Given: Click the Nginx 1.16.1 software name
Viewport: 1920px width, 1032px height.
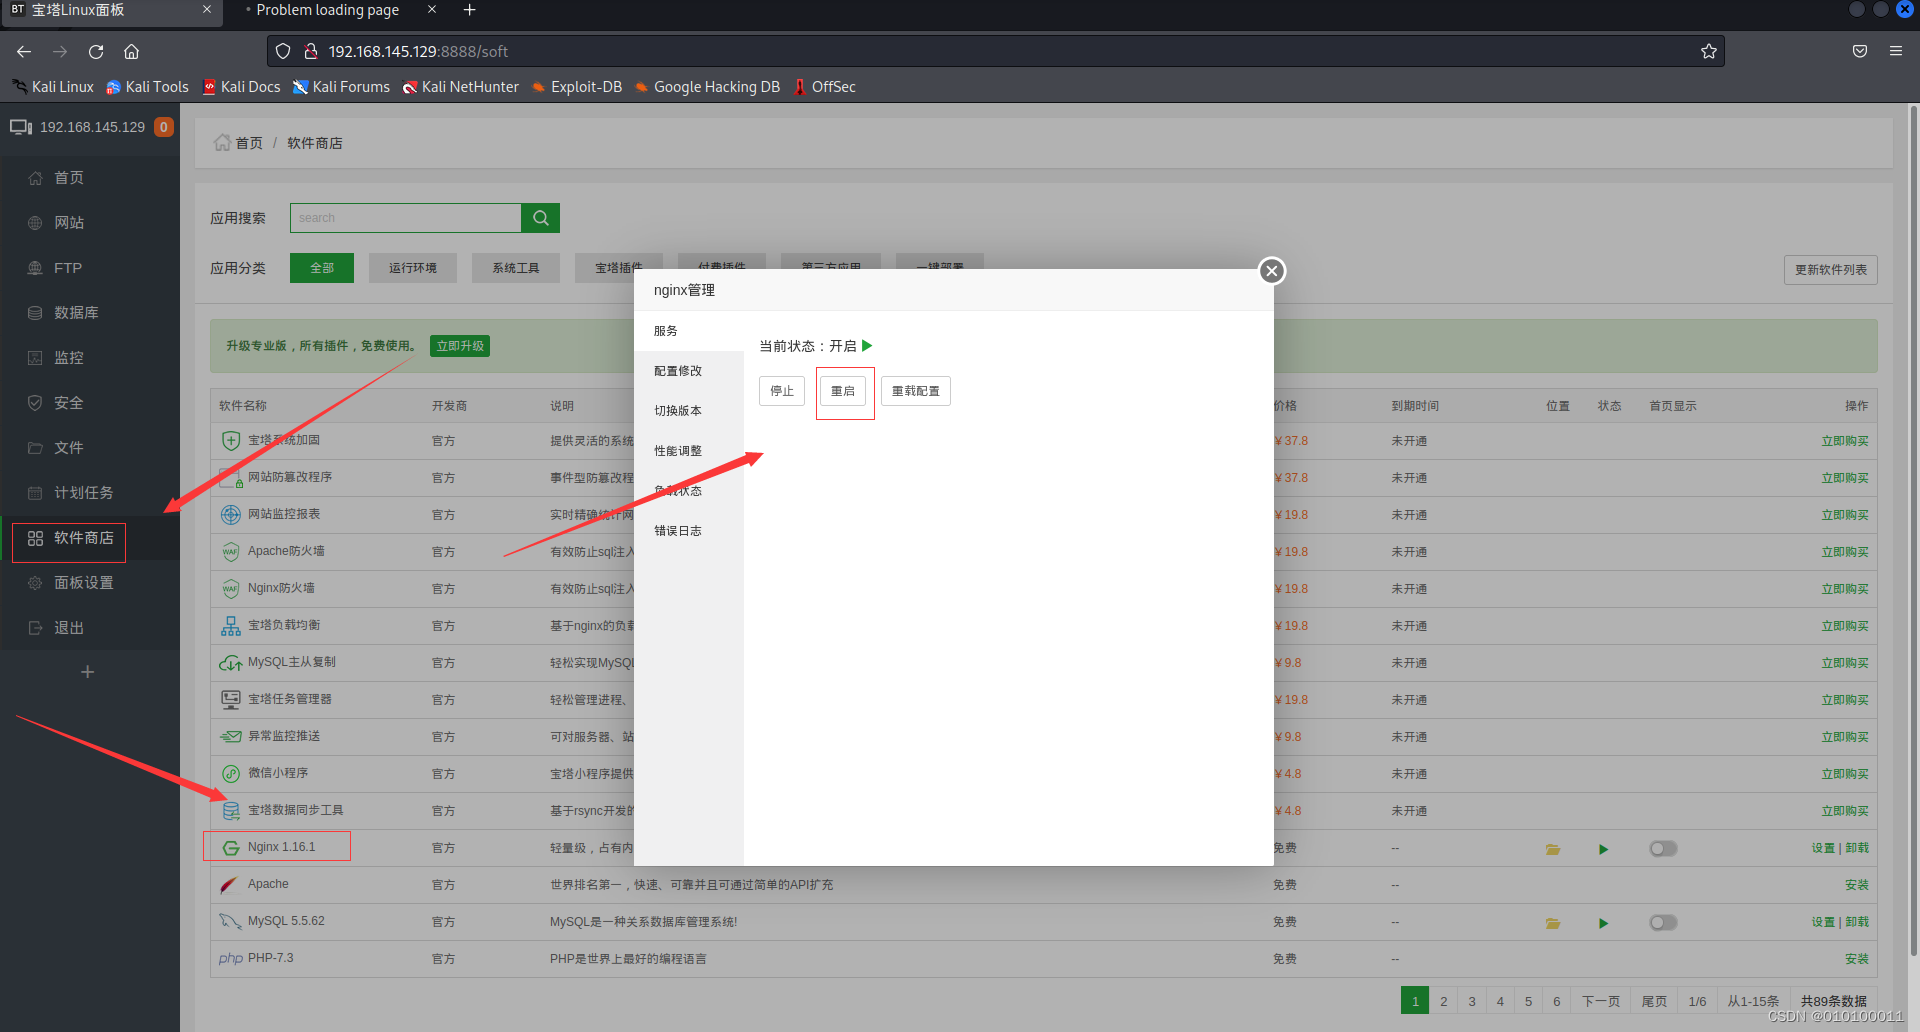Looking at the screenshot, I should click(x=282, y=847).
